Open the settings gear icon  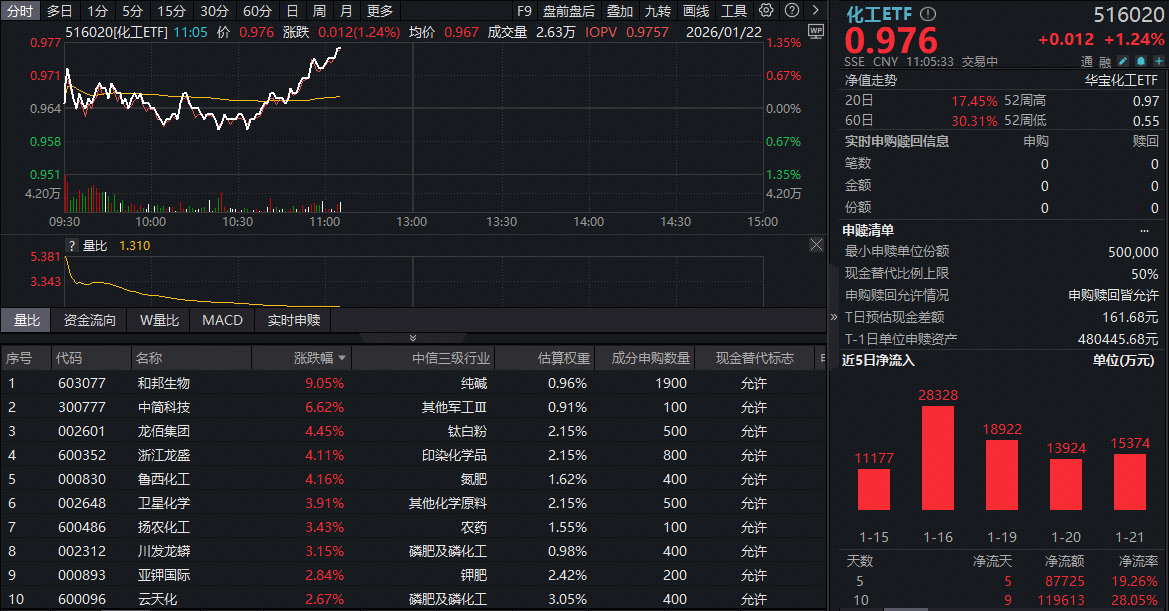[x=765, y=10]
